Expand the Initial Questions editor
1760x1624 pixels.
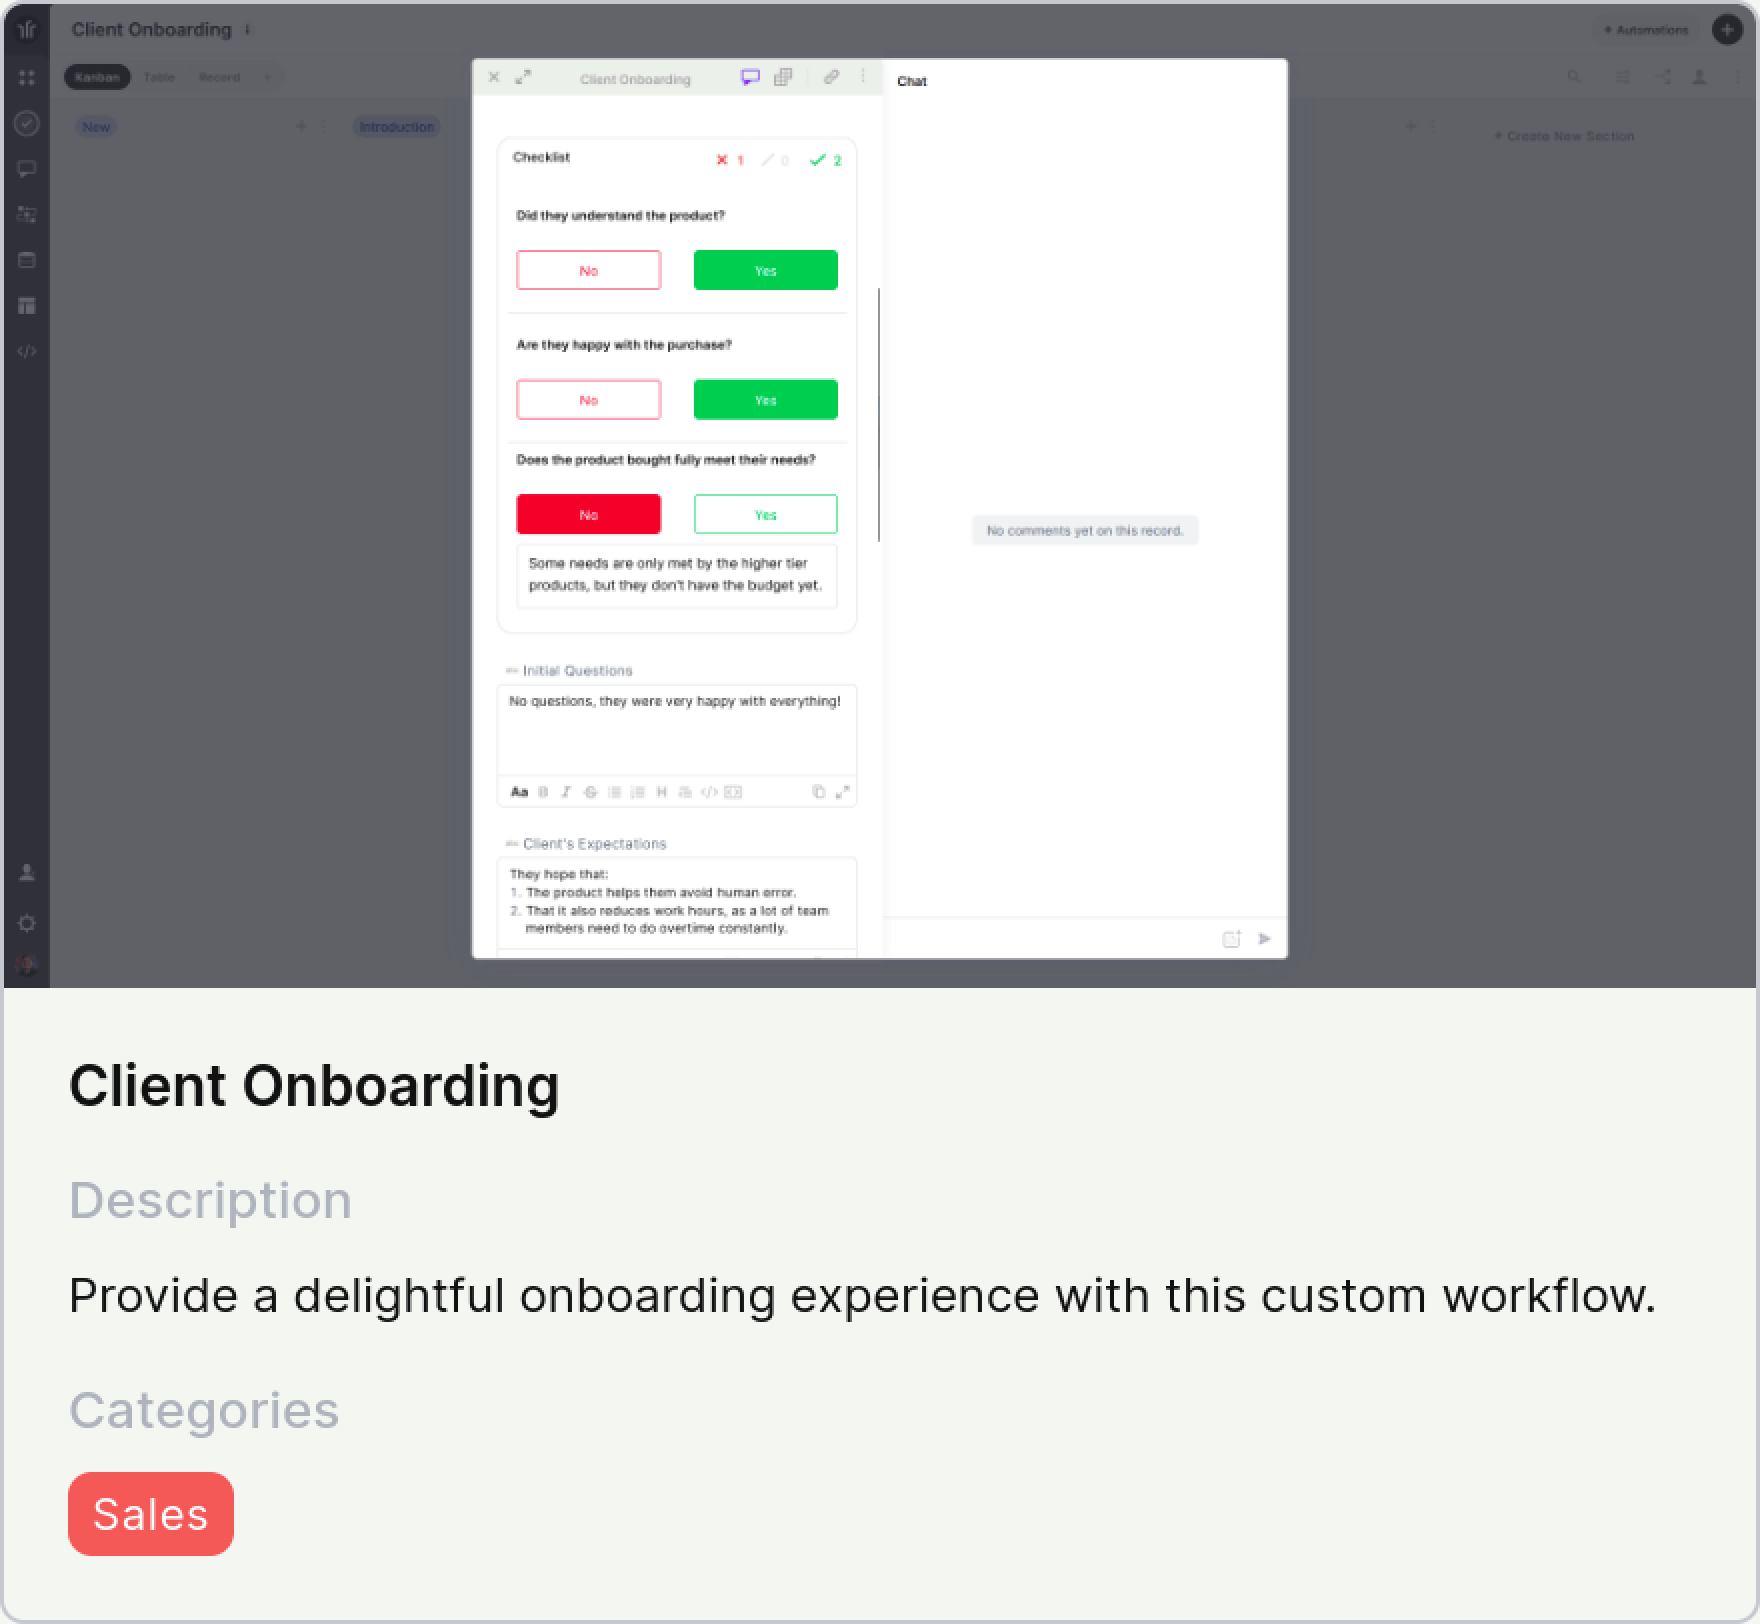pos(842,792)
